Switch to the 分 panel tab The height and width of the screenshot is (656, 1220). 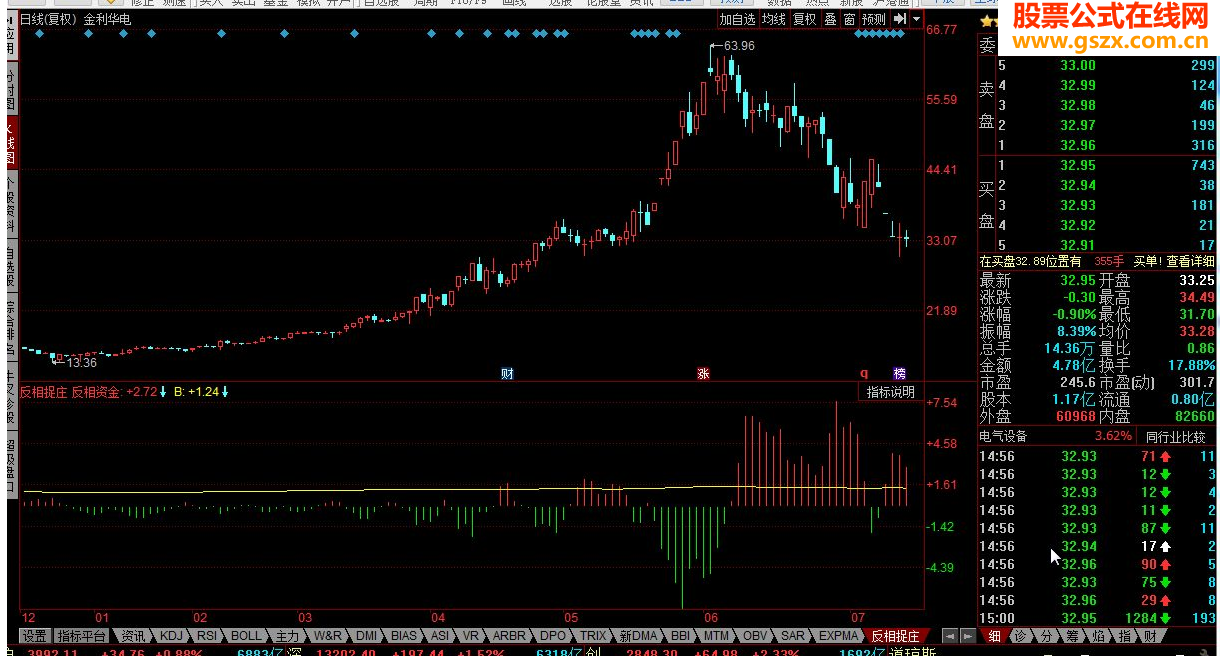point(1046,636)
